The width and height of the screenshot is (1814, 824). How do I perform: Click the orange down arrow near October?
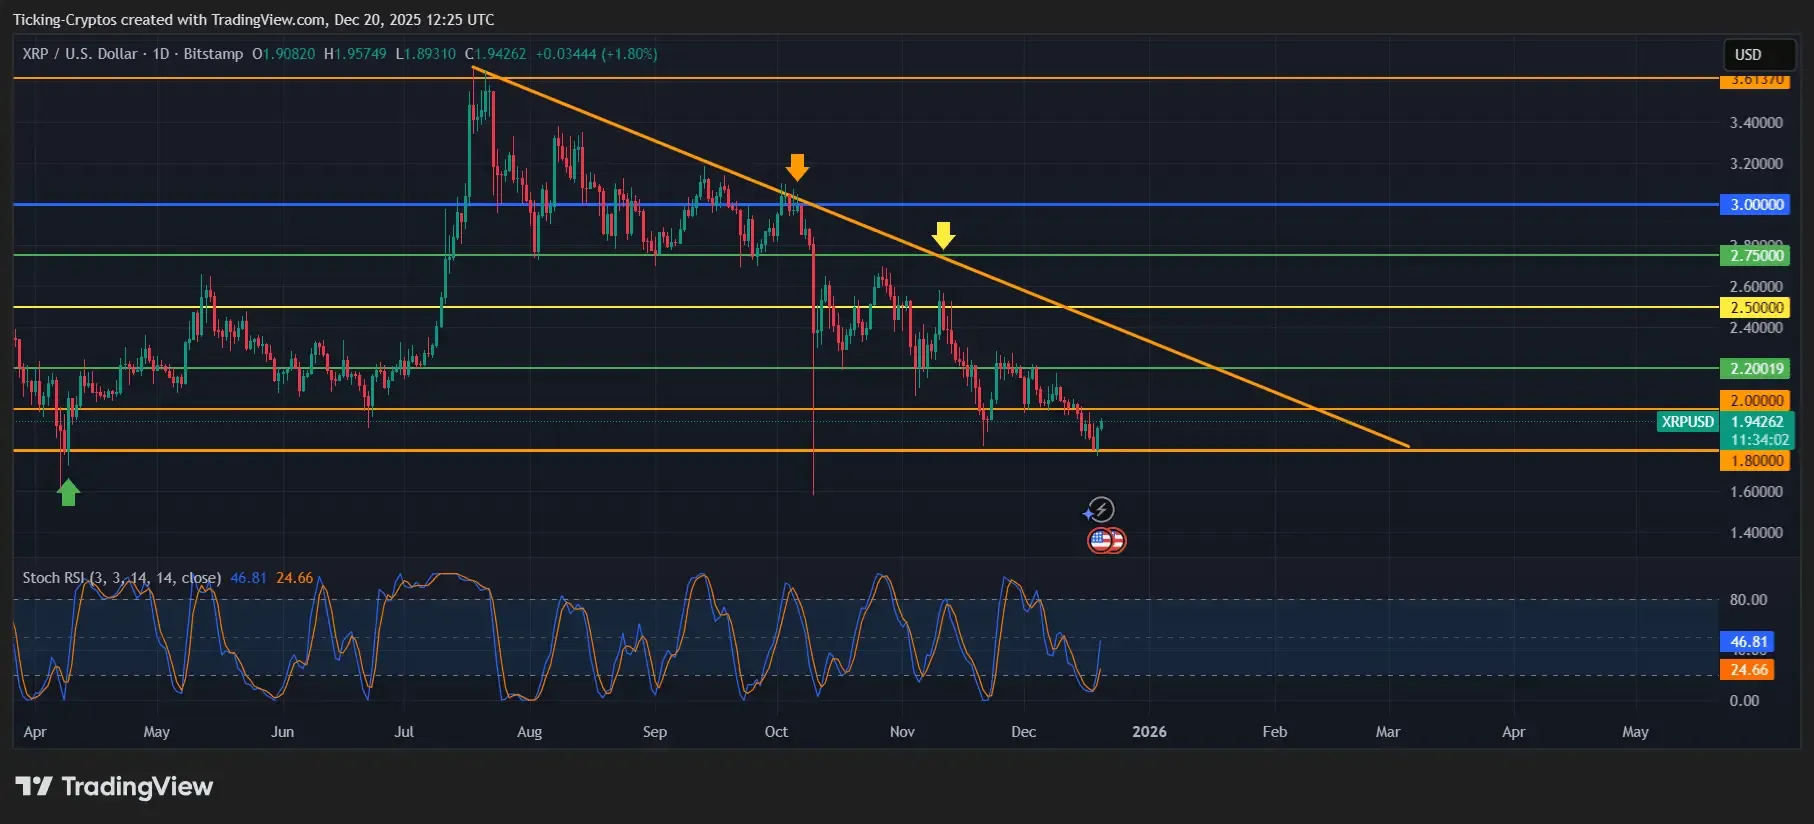tap(797, 167)
